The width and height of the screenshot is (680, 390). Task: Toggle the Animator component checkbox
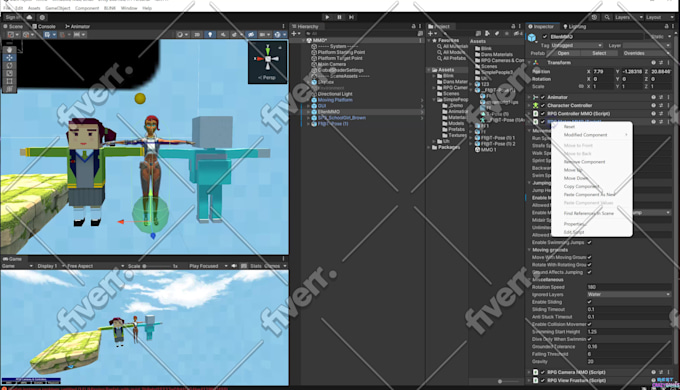click(542, 97)
